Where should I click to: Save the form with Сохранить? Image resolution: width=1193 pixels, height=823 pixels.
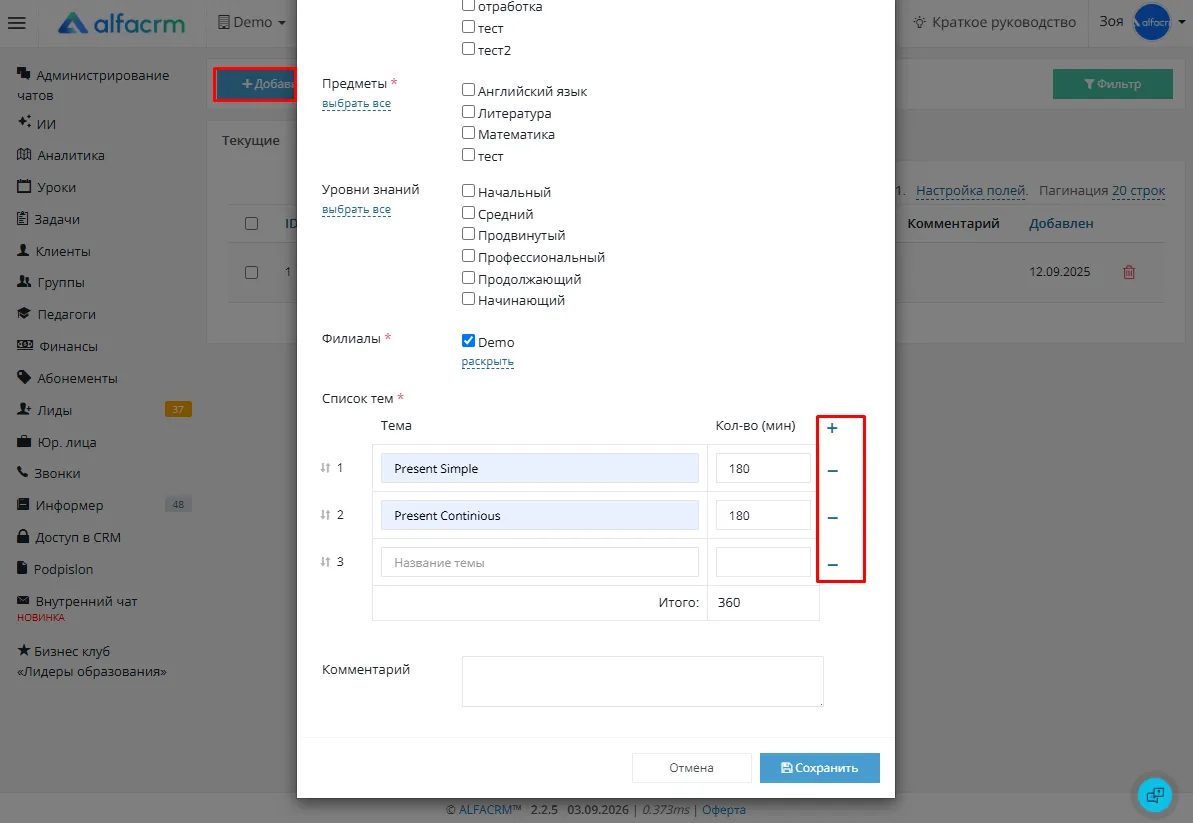point(819,768)
